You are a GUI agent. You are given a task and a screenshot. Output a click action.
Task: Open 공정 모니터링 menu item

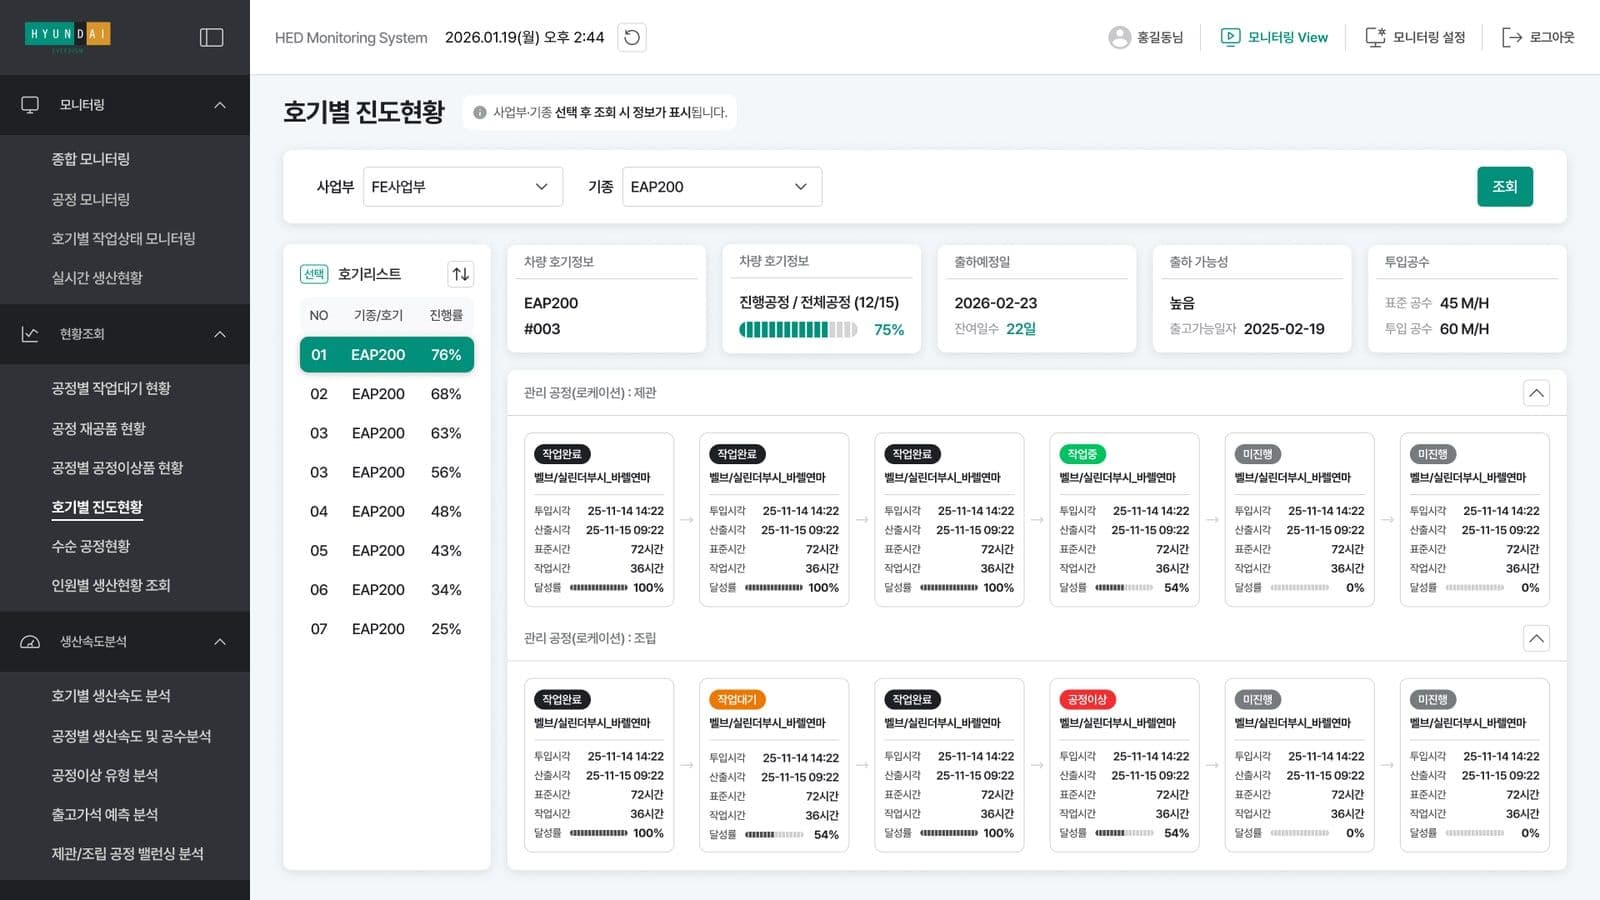91,199
